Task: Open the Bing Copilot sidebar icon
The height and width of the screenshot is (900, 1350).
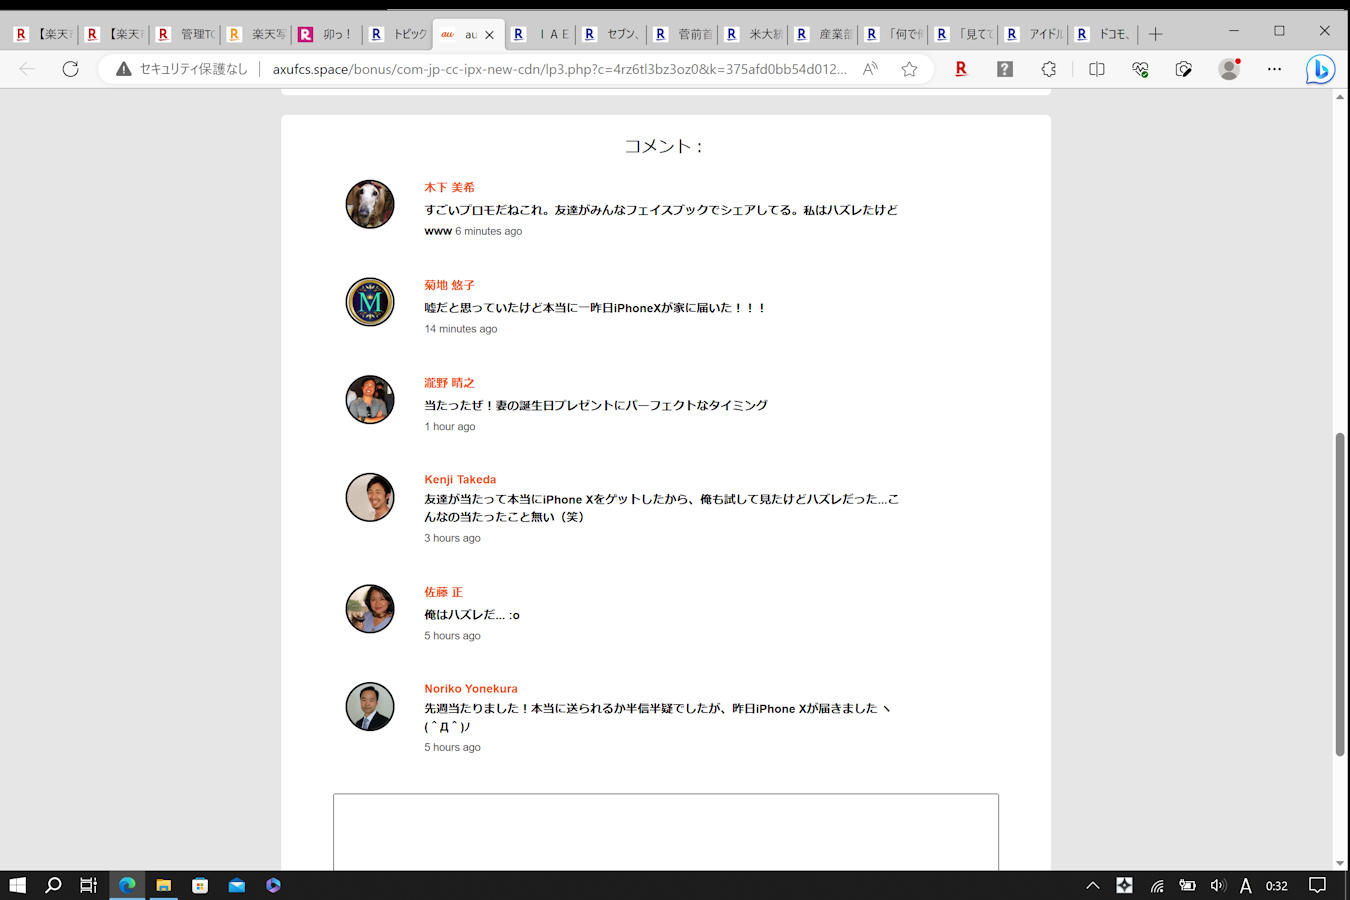Action: pos(1320,69)
